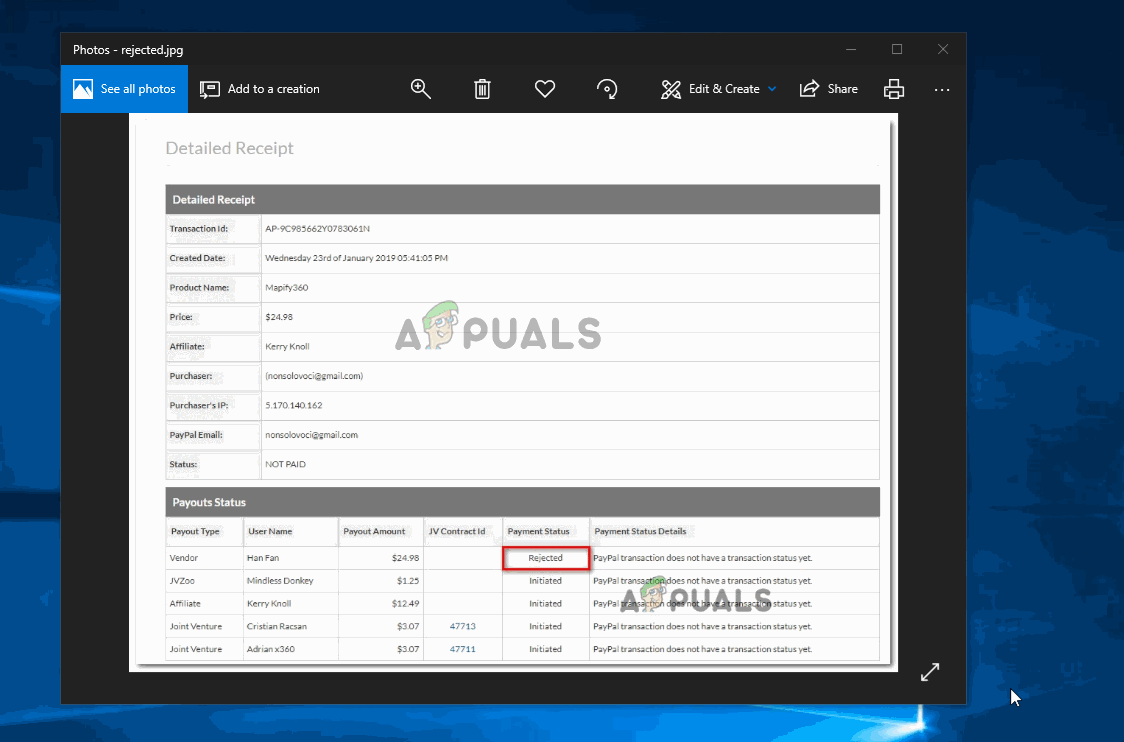This screenshot has height=742, width=1124.
Task: Click the Detailed Receipt page heading
Action: click(229, 148)
